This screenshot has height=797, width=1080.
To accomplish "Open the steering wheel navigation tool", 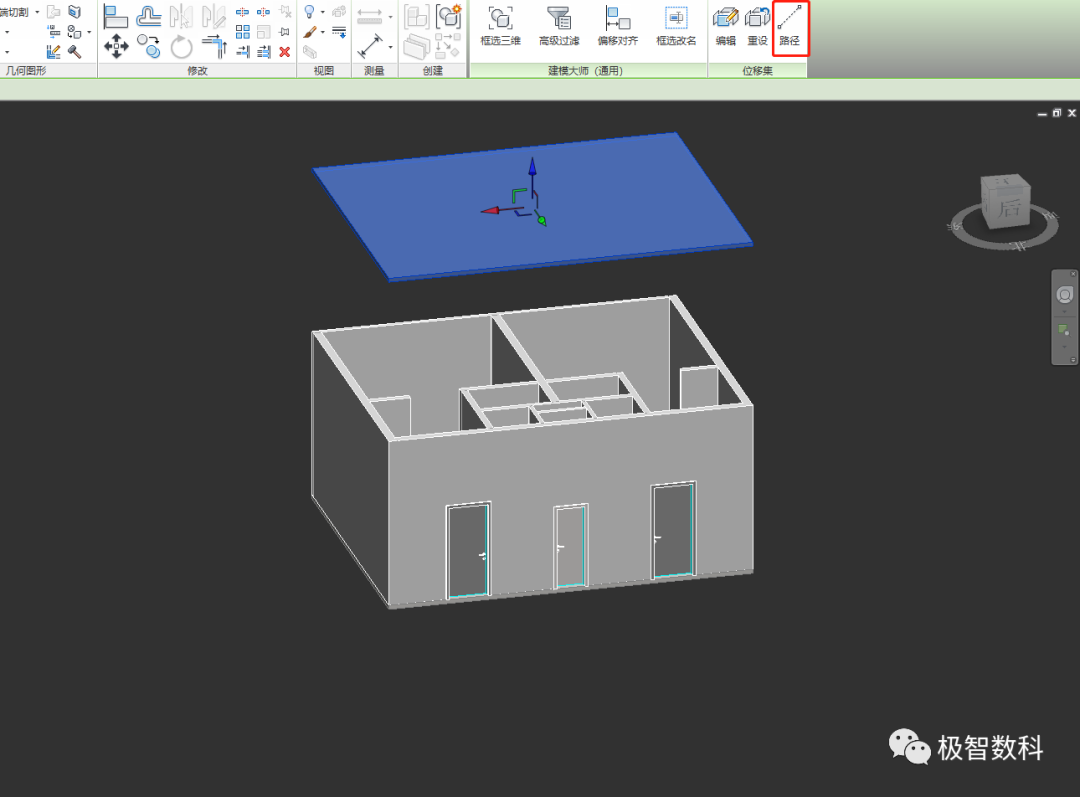I will (x=1064, y=295).
